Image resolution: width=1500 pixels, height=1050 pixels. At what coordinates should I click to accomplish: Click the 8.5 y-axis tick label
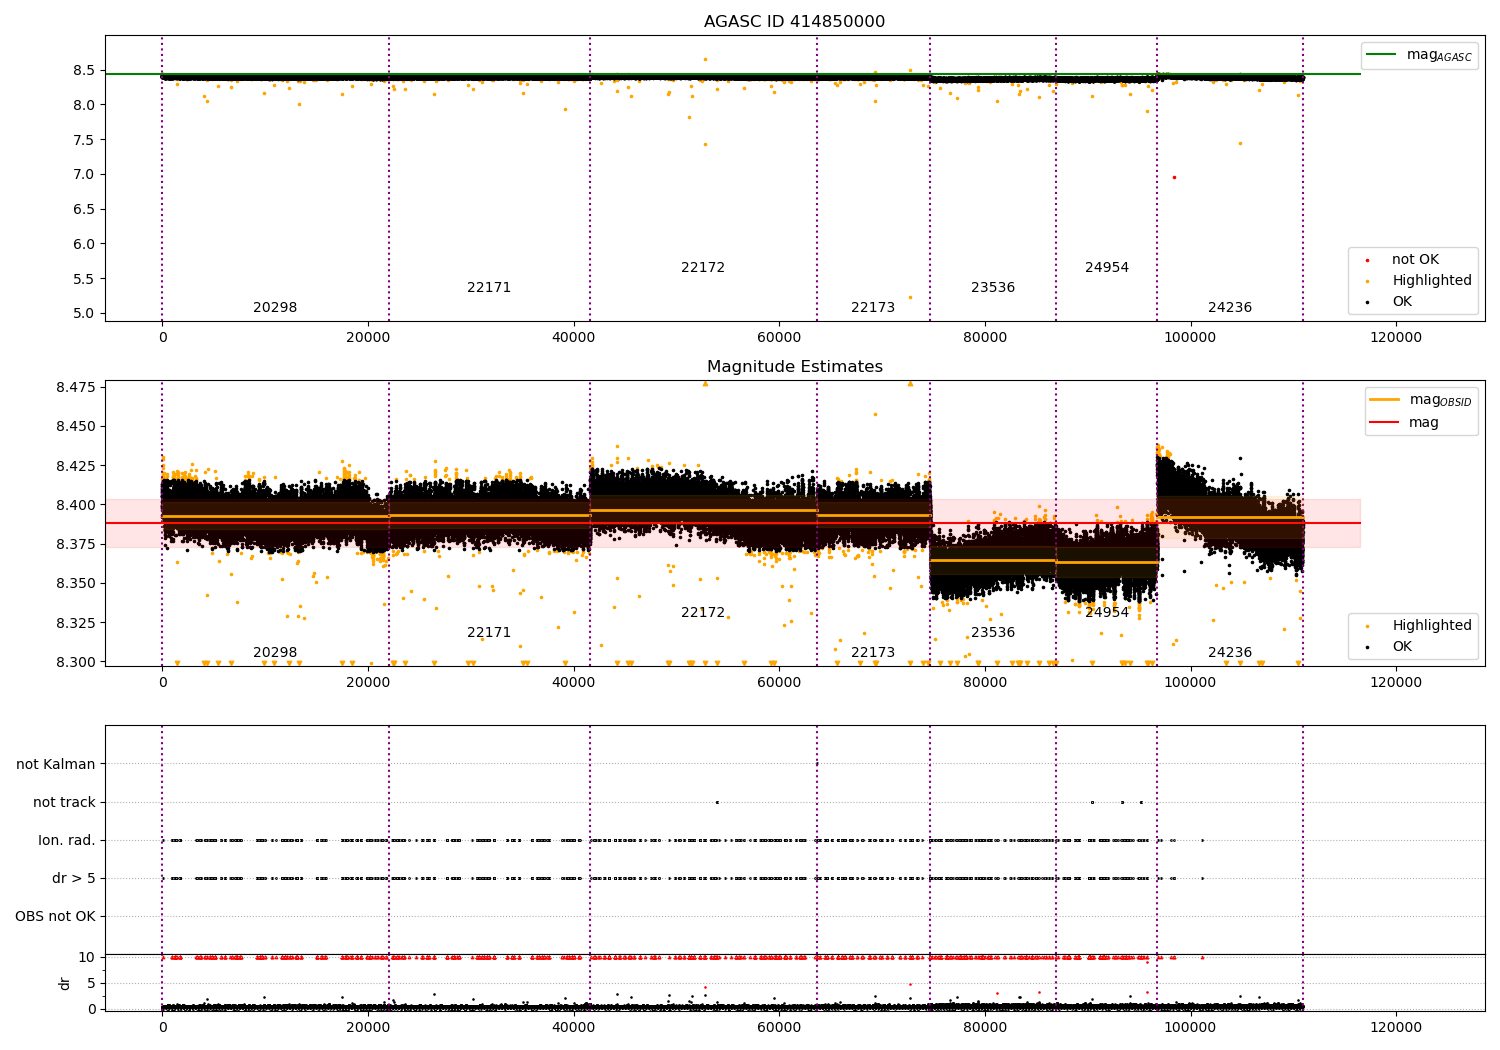click(x=84, y=71)
